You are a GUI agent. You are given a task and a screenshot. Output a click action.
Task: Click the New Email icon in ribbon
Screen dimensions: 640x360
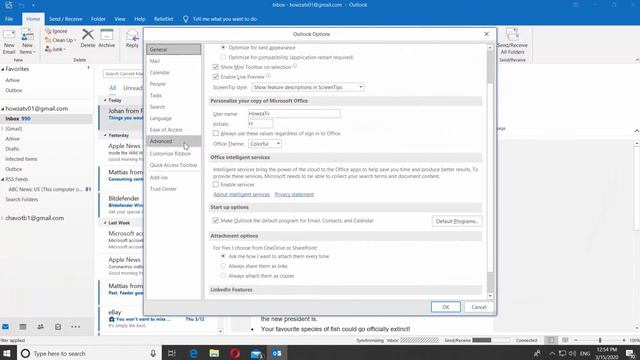[9, 35]
